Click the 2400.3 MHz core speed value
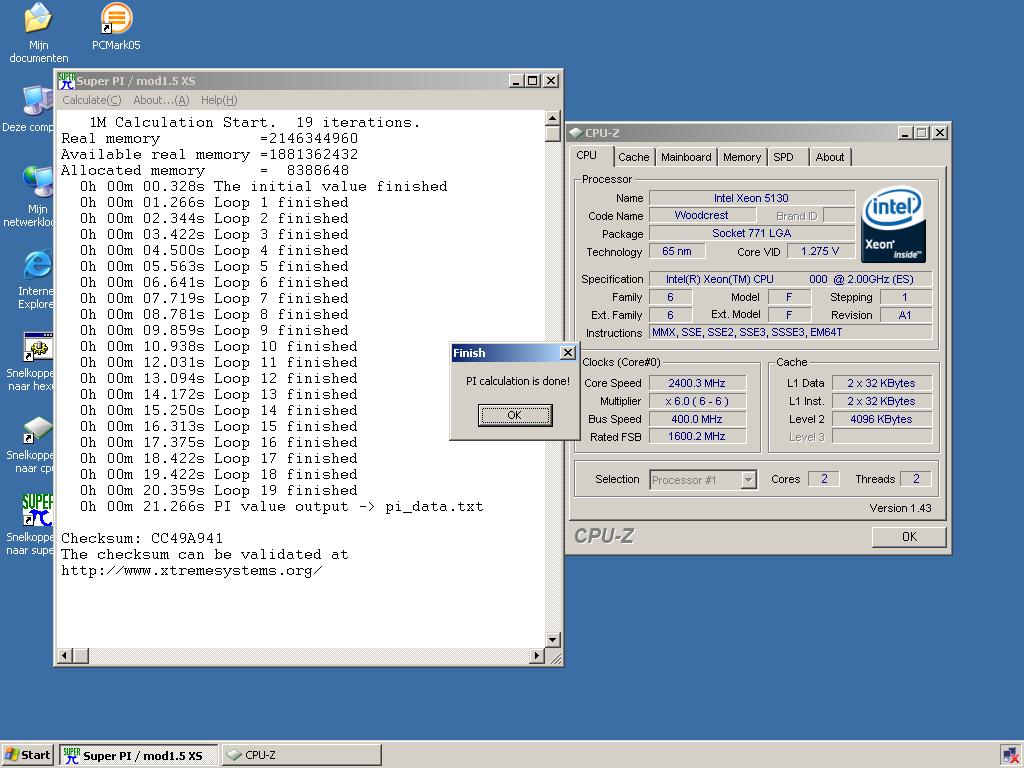 pyautogui.click(x=697, y=383)
